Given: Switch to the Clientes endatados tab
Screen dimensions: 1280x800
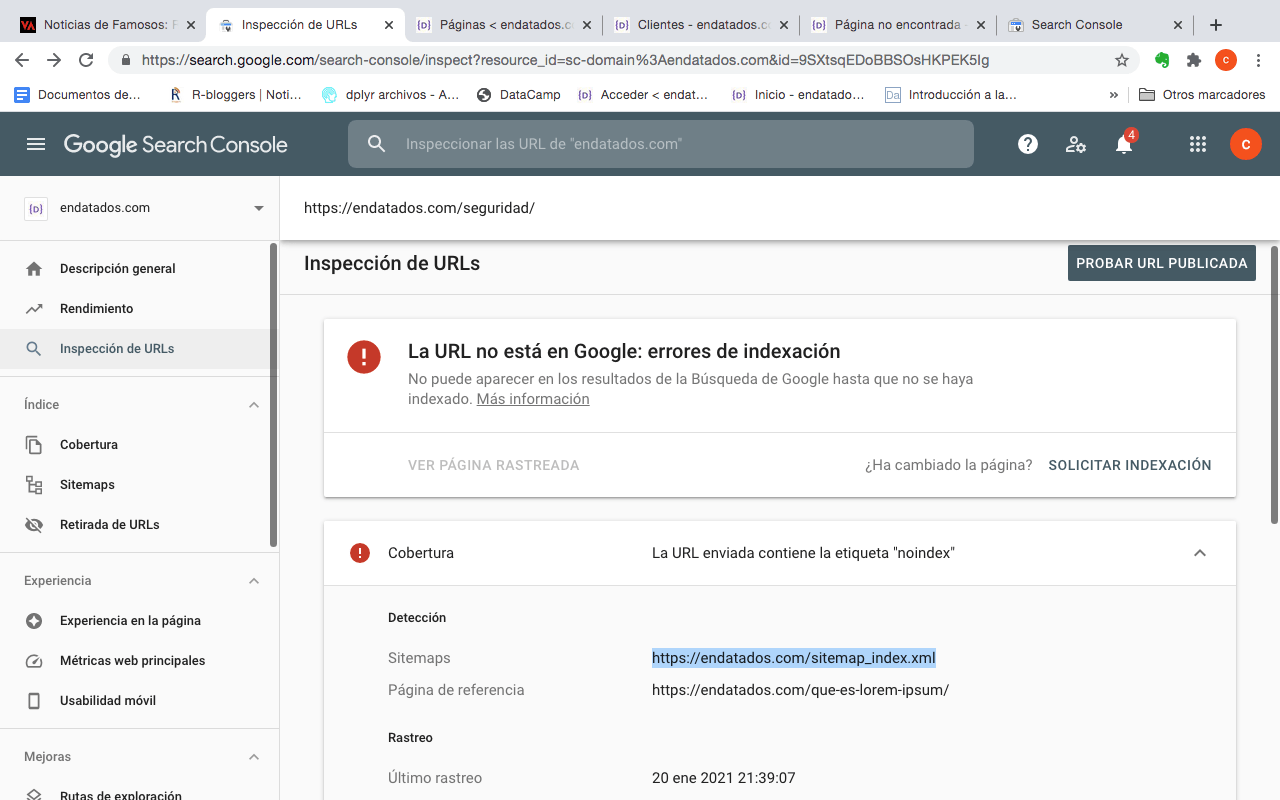Looking at the screenshot, I should pyautogui.click(x=703, y=25).
